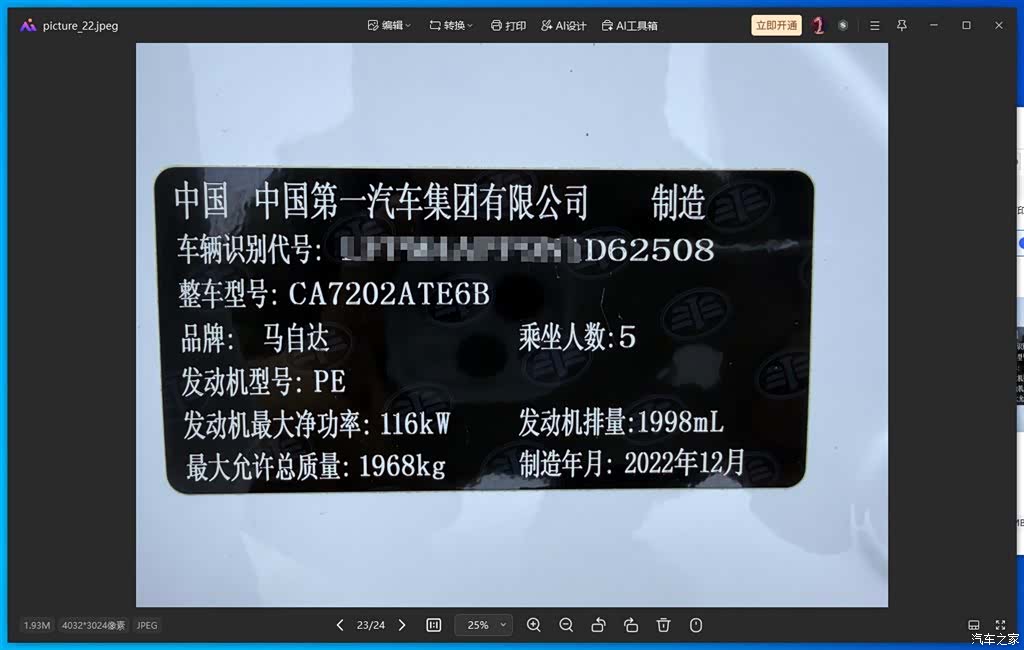
Task: Click the 23/24 image counter
Action: 370,625
